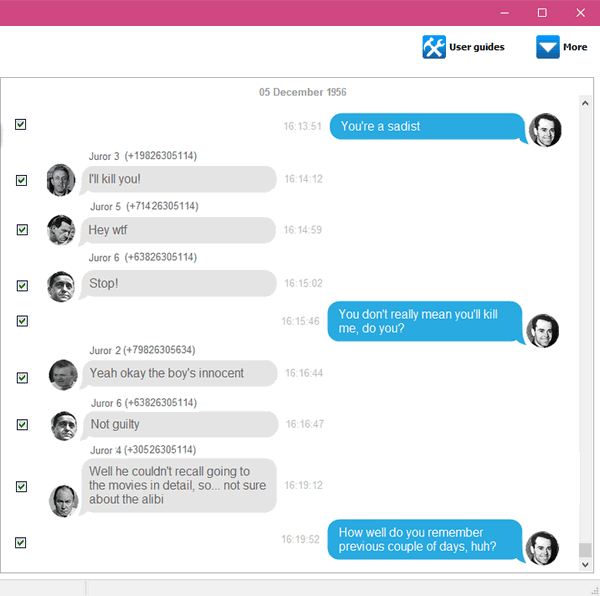This screenshot has height=596, width=600.
Task: Open the More dropdown label
Action: pyautogui.click(x=575, y=47)
